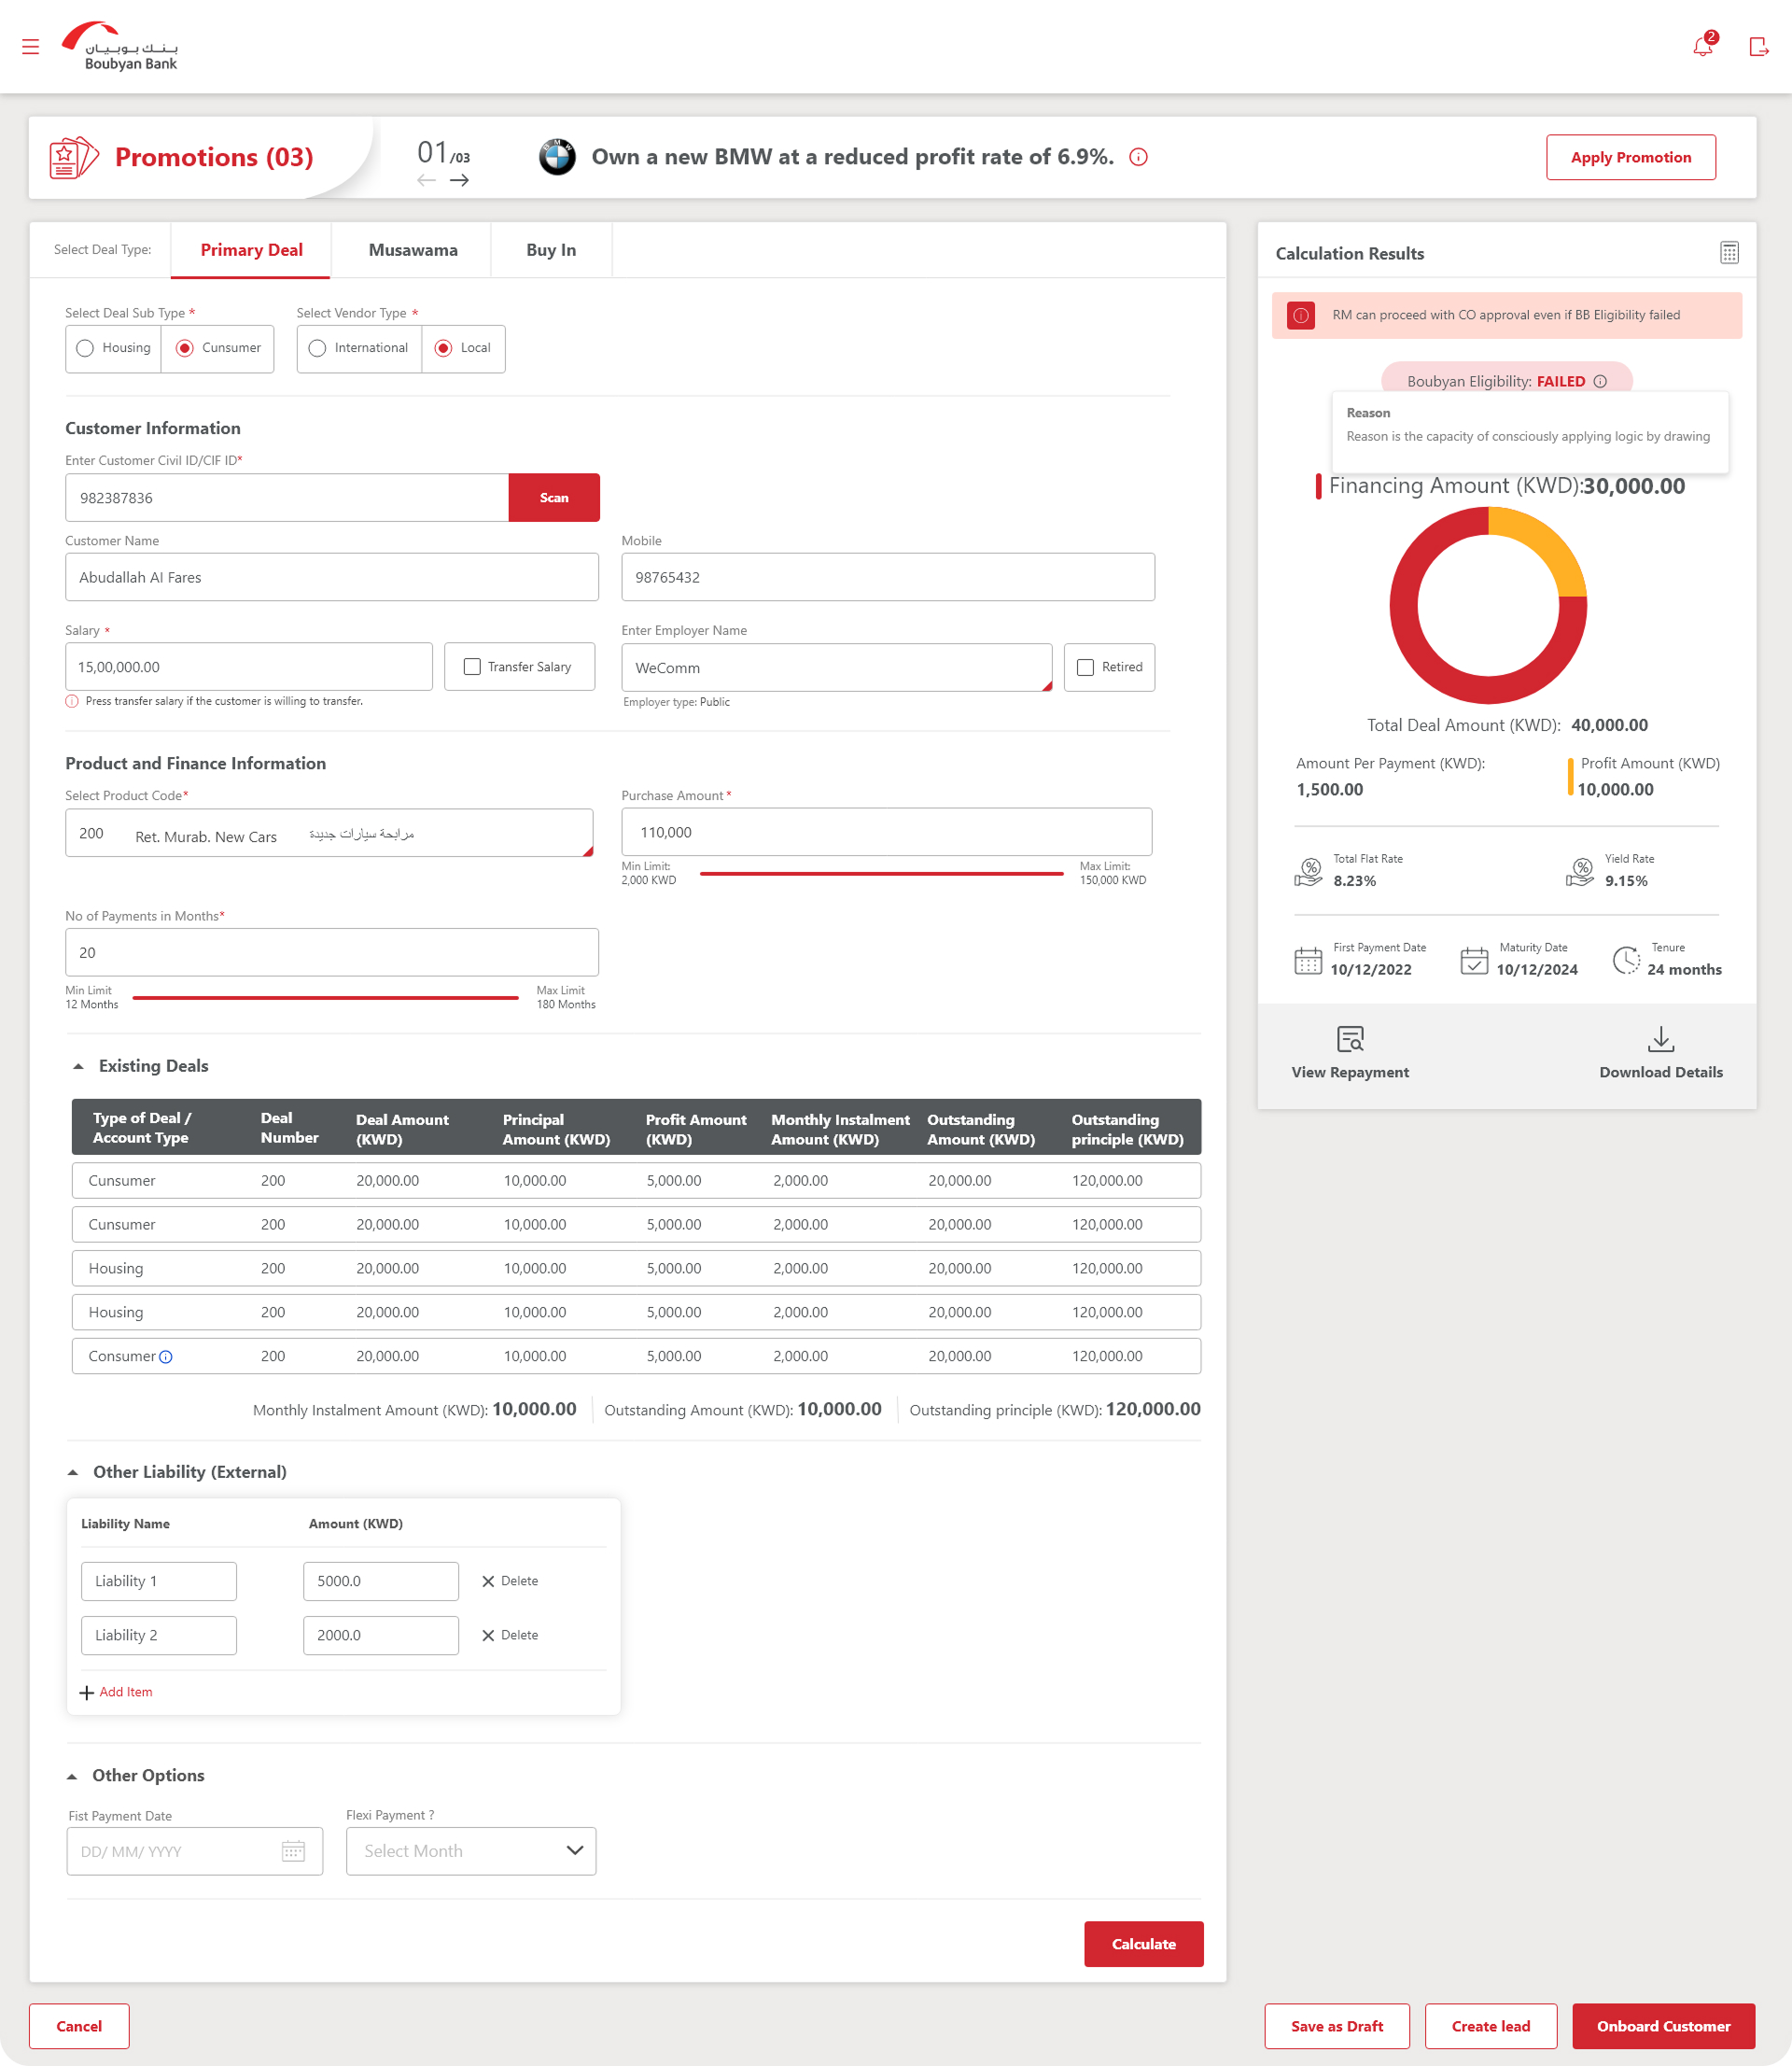
Task: Switch to the Musawama tab
Action: tap(412, 250)
